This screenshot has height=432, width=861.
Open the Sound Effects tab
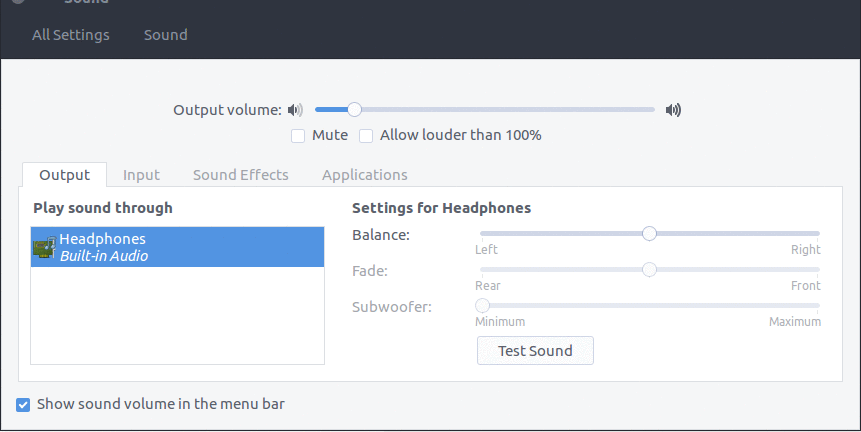(x=241, y=175)
